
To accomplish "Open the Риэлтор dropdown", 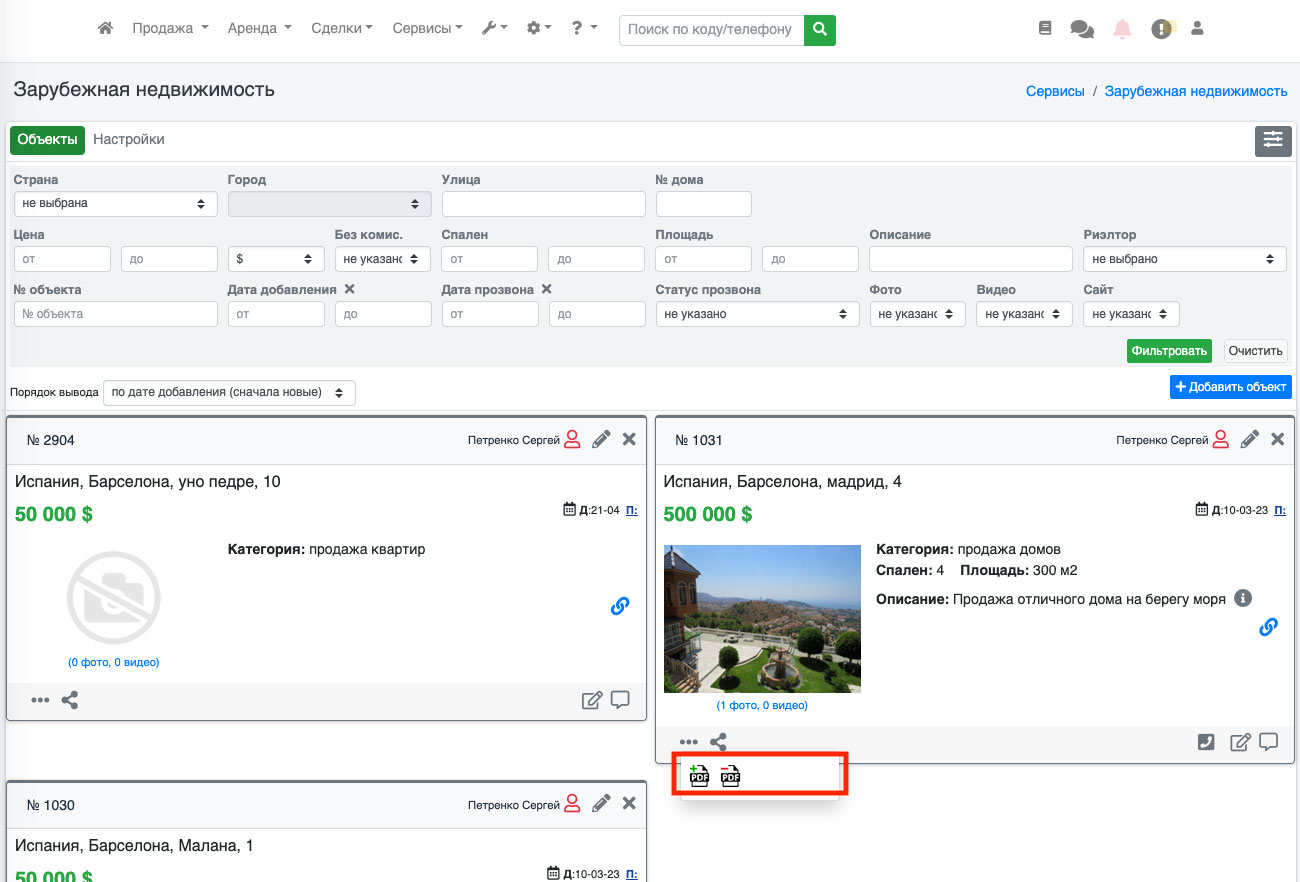I will click(1184, 259).
